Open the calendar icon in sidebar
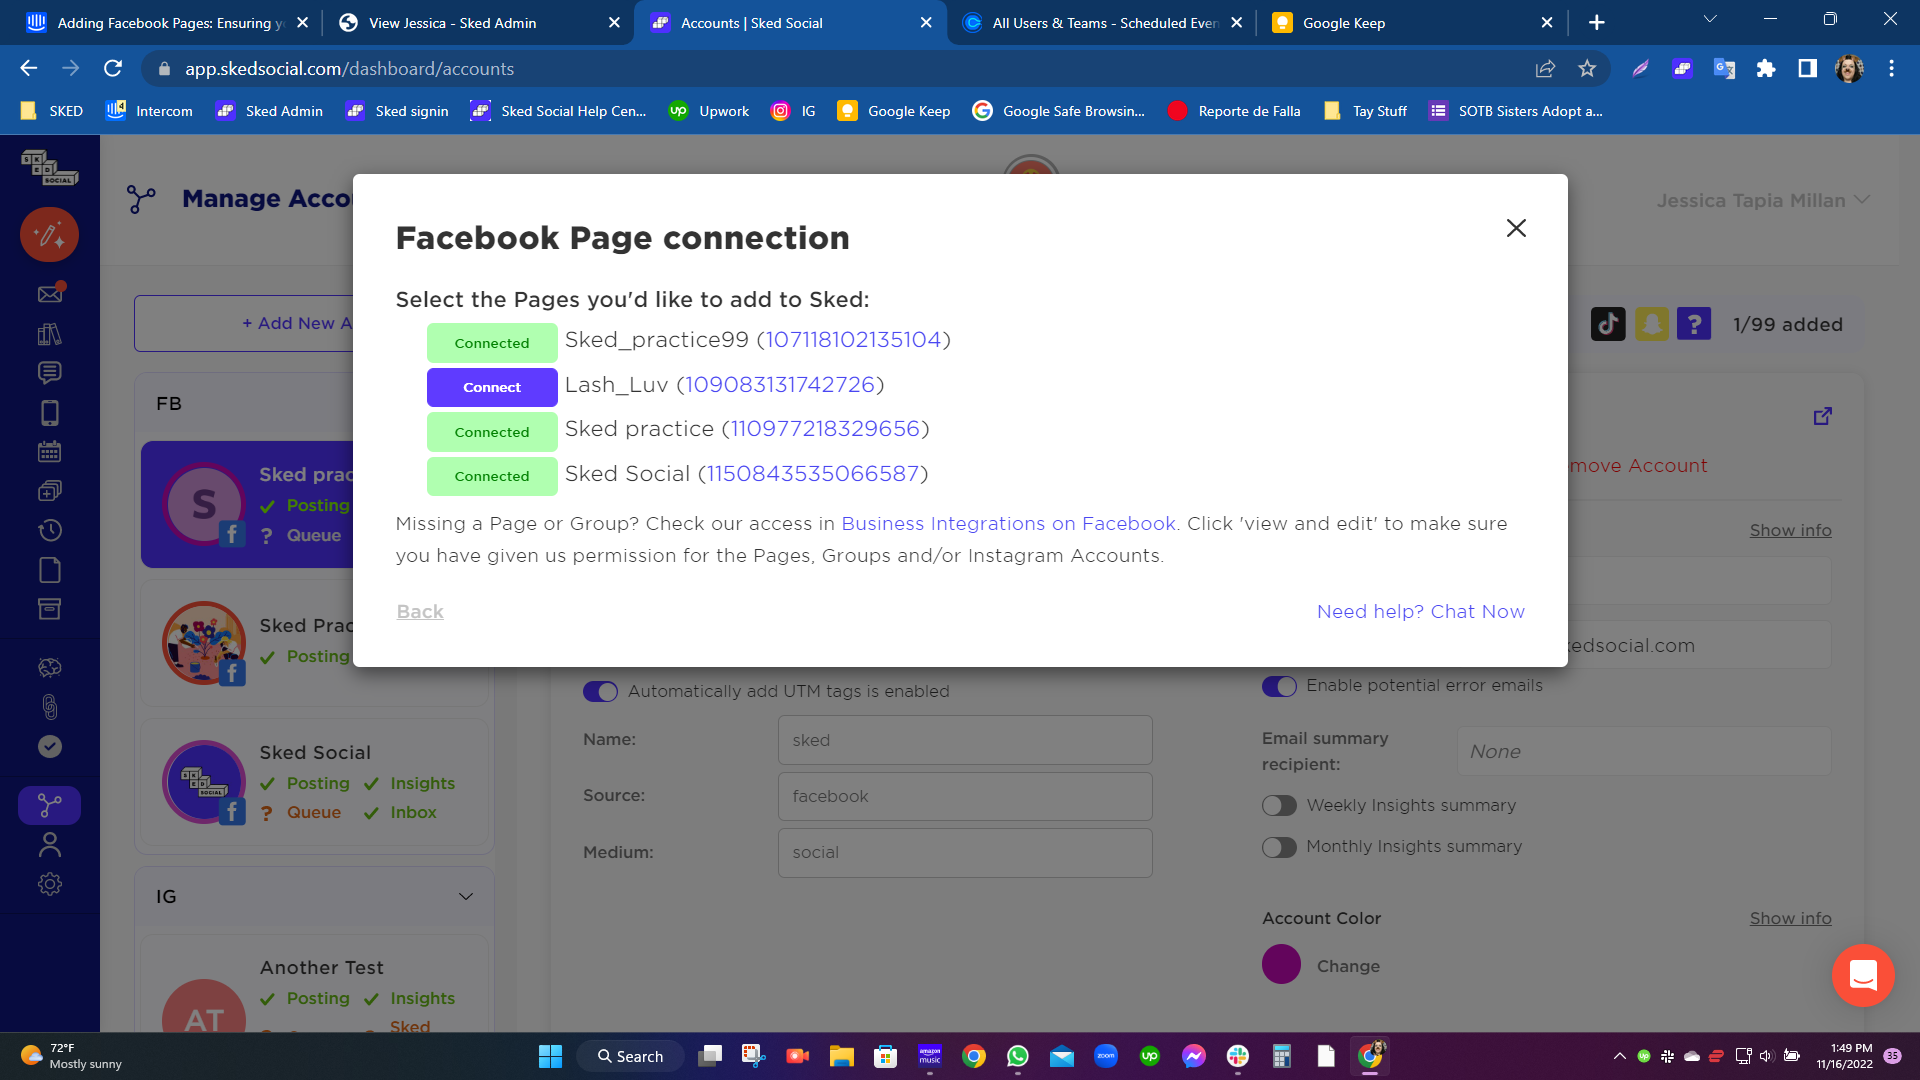Image resolution: width=1920 pixels, height=1080 pixels. click(49, 451)
